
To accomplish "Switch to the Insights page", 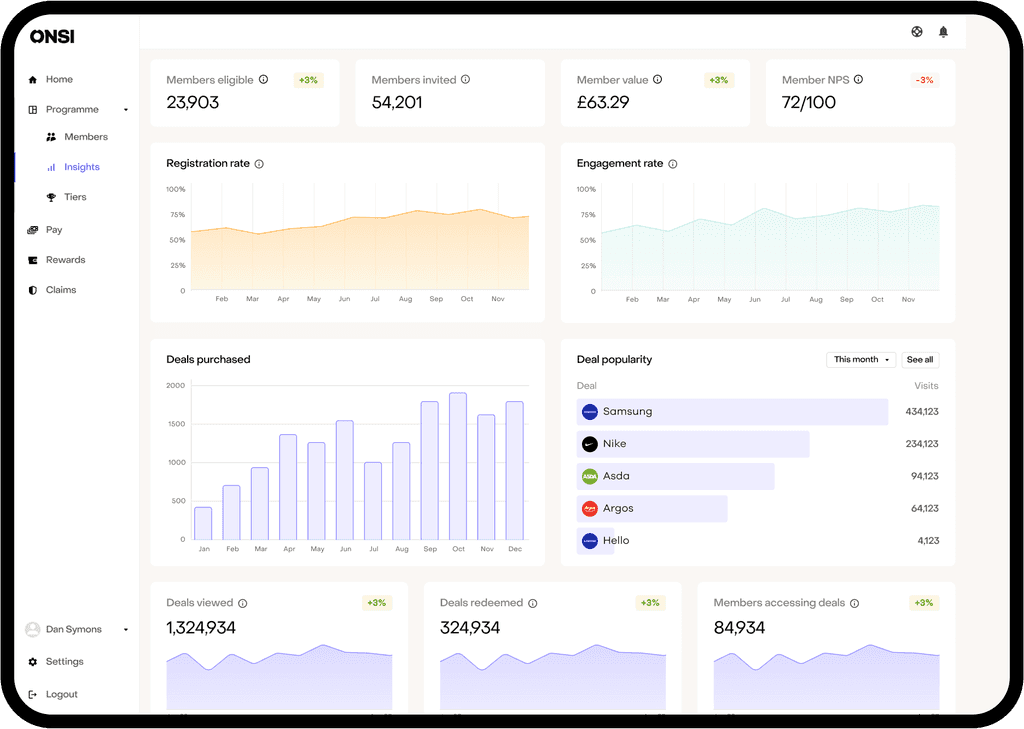I will (82, 167).
